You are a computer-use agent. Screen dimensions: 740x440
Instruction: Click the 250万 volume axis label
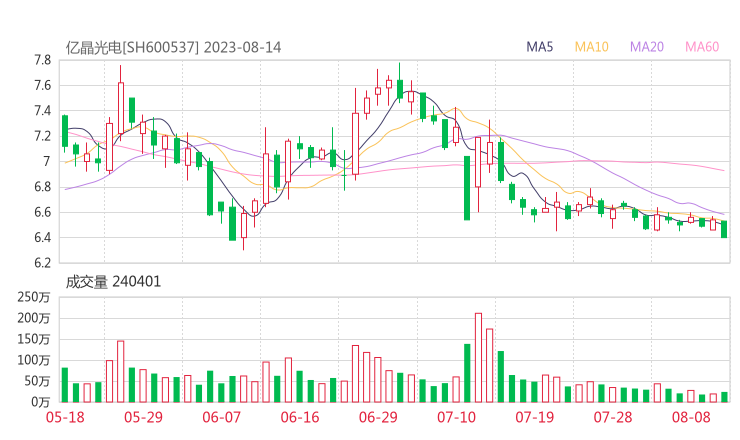click(34, 297)
